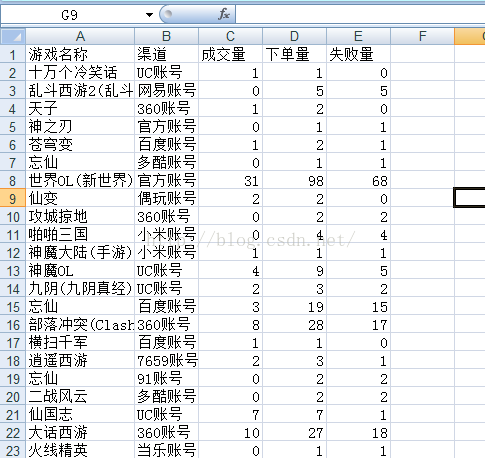This screenshot has width=485, height=458.
Task: Click 成交量 value 31 in row 8
Action: (x=231, y=180)
